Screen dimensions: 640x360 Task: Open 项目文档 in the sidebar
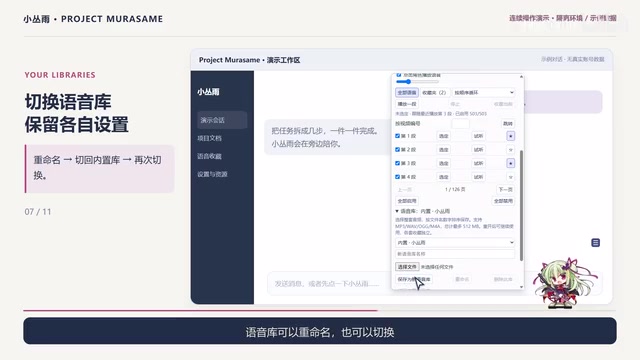pos(209,138)
